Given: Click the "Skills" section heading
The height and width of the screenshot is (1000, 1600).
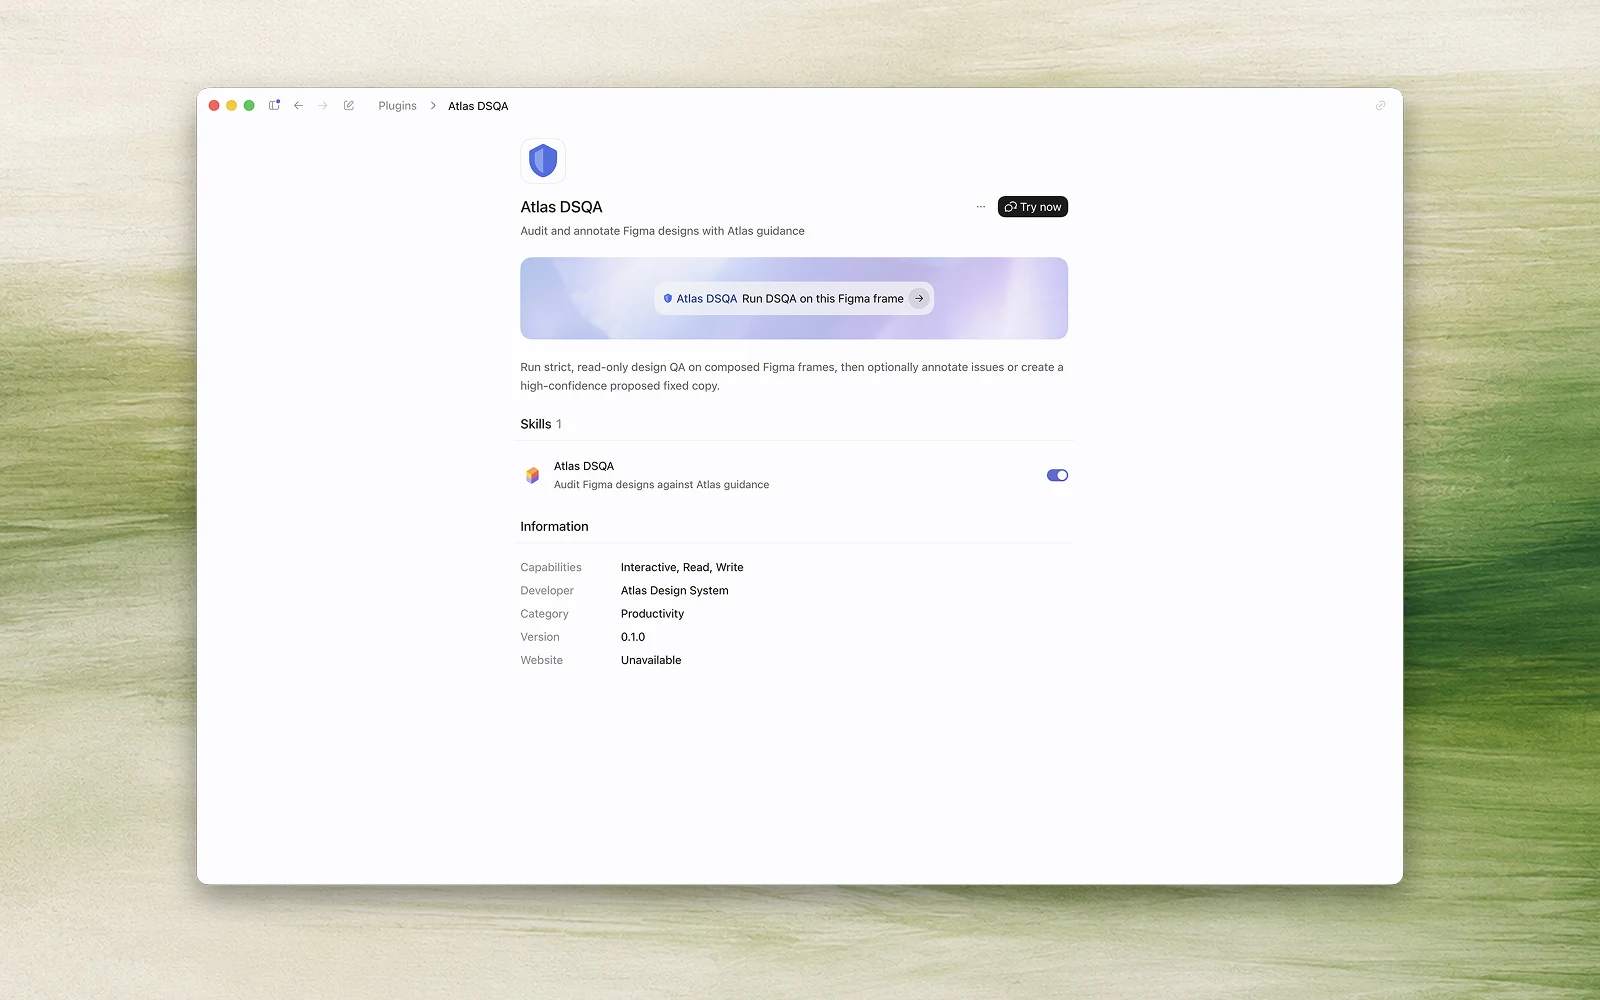Looking at the screenshot, I should [x=536, y=424].
